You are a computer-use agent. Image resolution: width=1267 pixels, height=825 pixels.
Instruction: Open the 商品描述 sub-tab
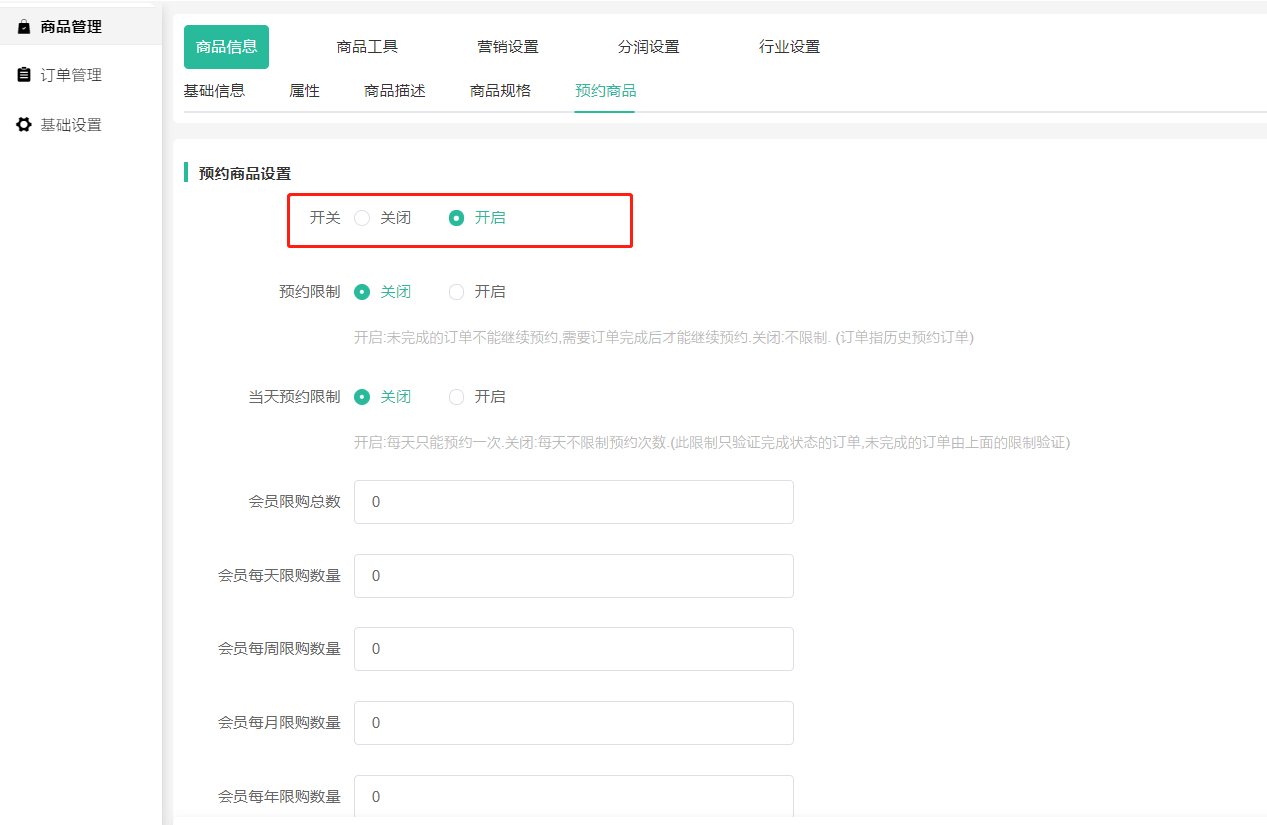[395, 91]
